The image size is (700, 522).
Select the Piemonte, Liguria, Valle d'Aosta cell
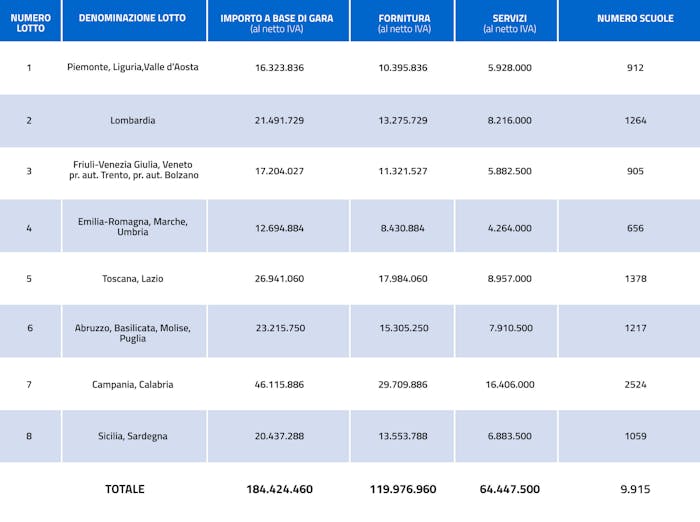(x=133, y=68)
